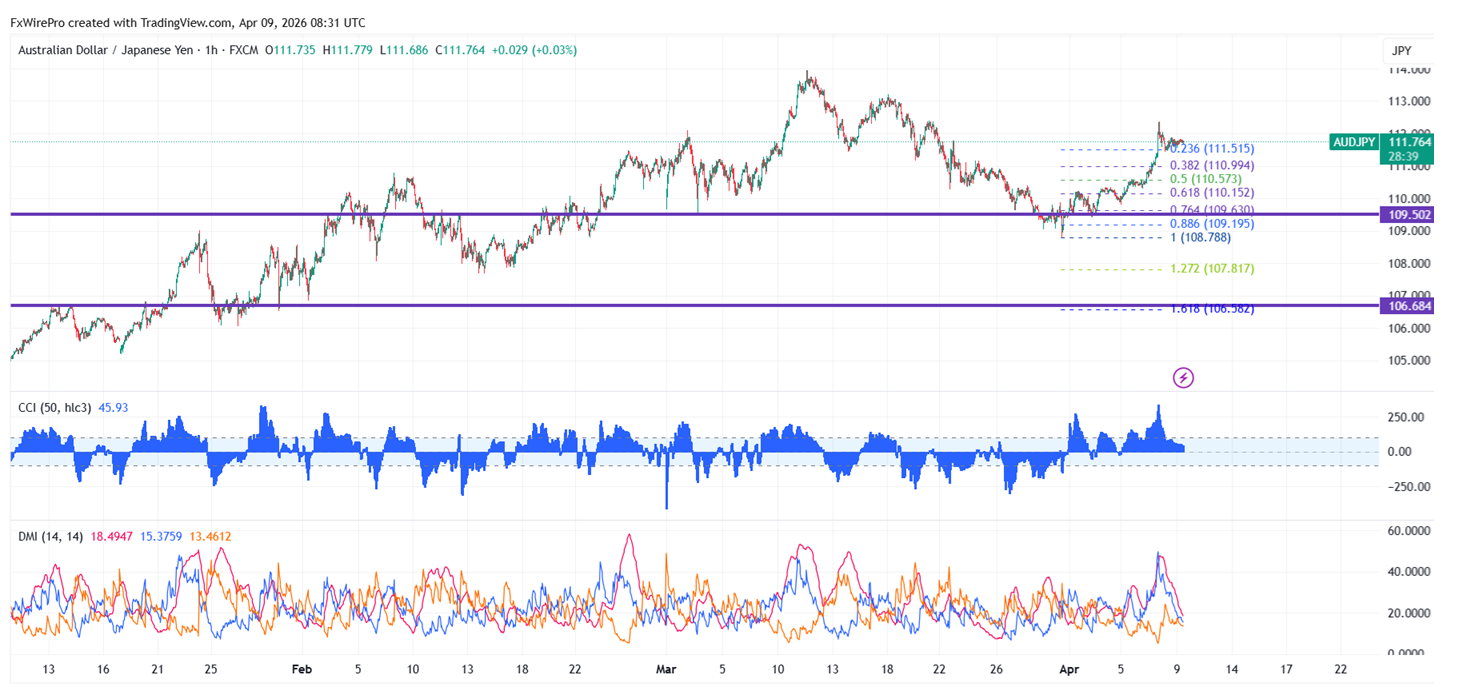Select the AUDJPY symbol price tag
Screen dimensions: 1468x687
pyautogui.click(x=1354, y=142)
